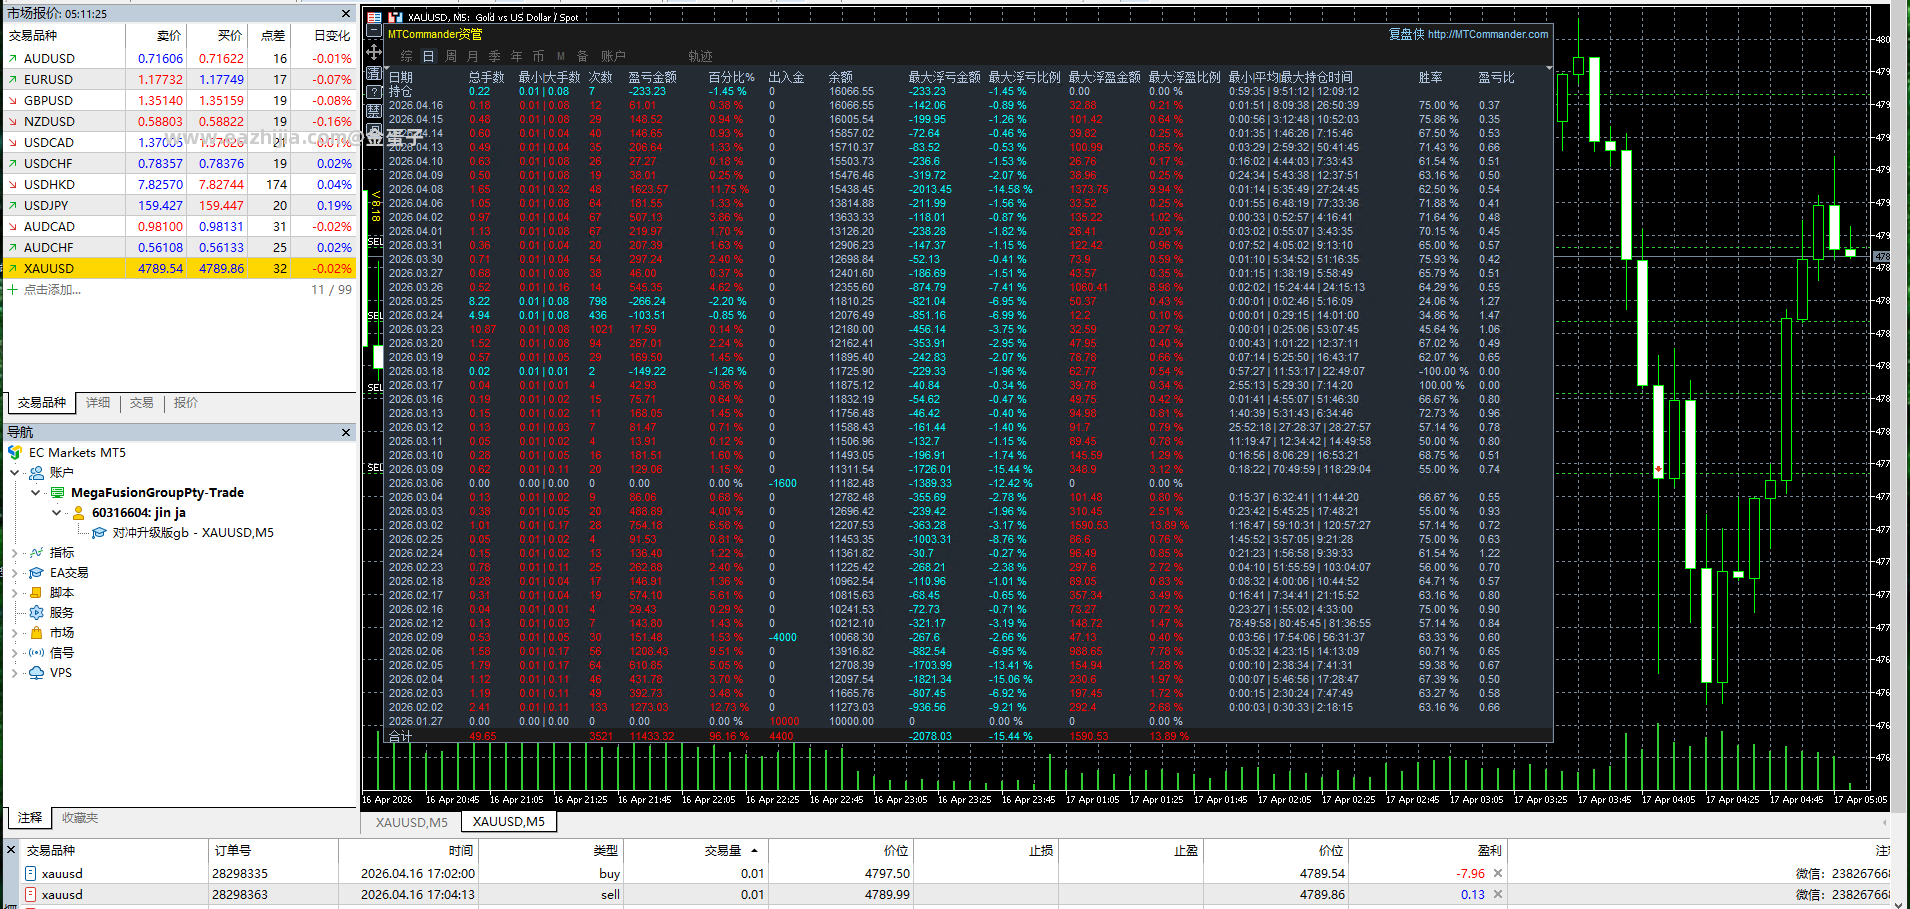This screenshot has width=1910, height=909.
Task: Select 日 daily view in MTCommander panel
Action: coord(428,56)
